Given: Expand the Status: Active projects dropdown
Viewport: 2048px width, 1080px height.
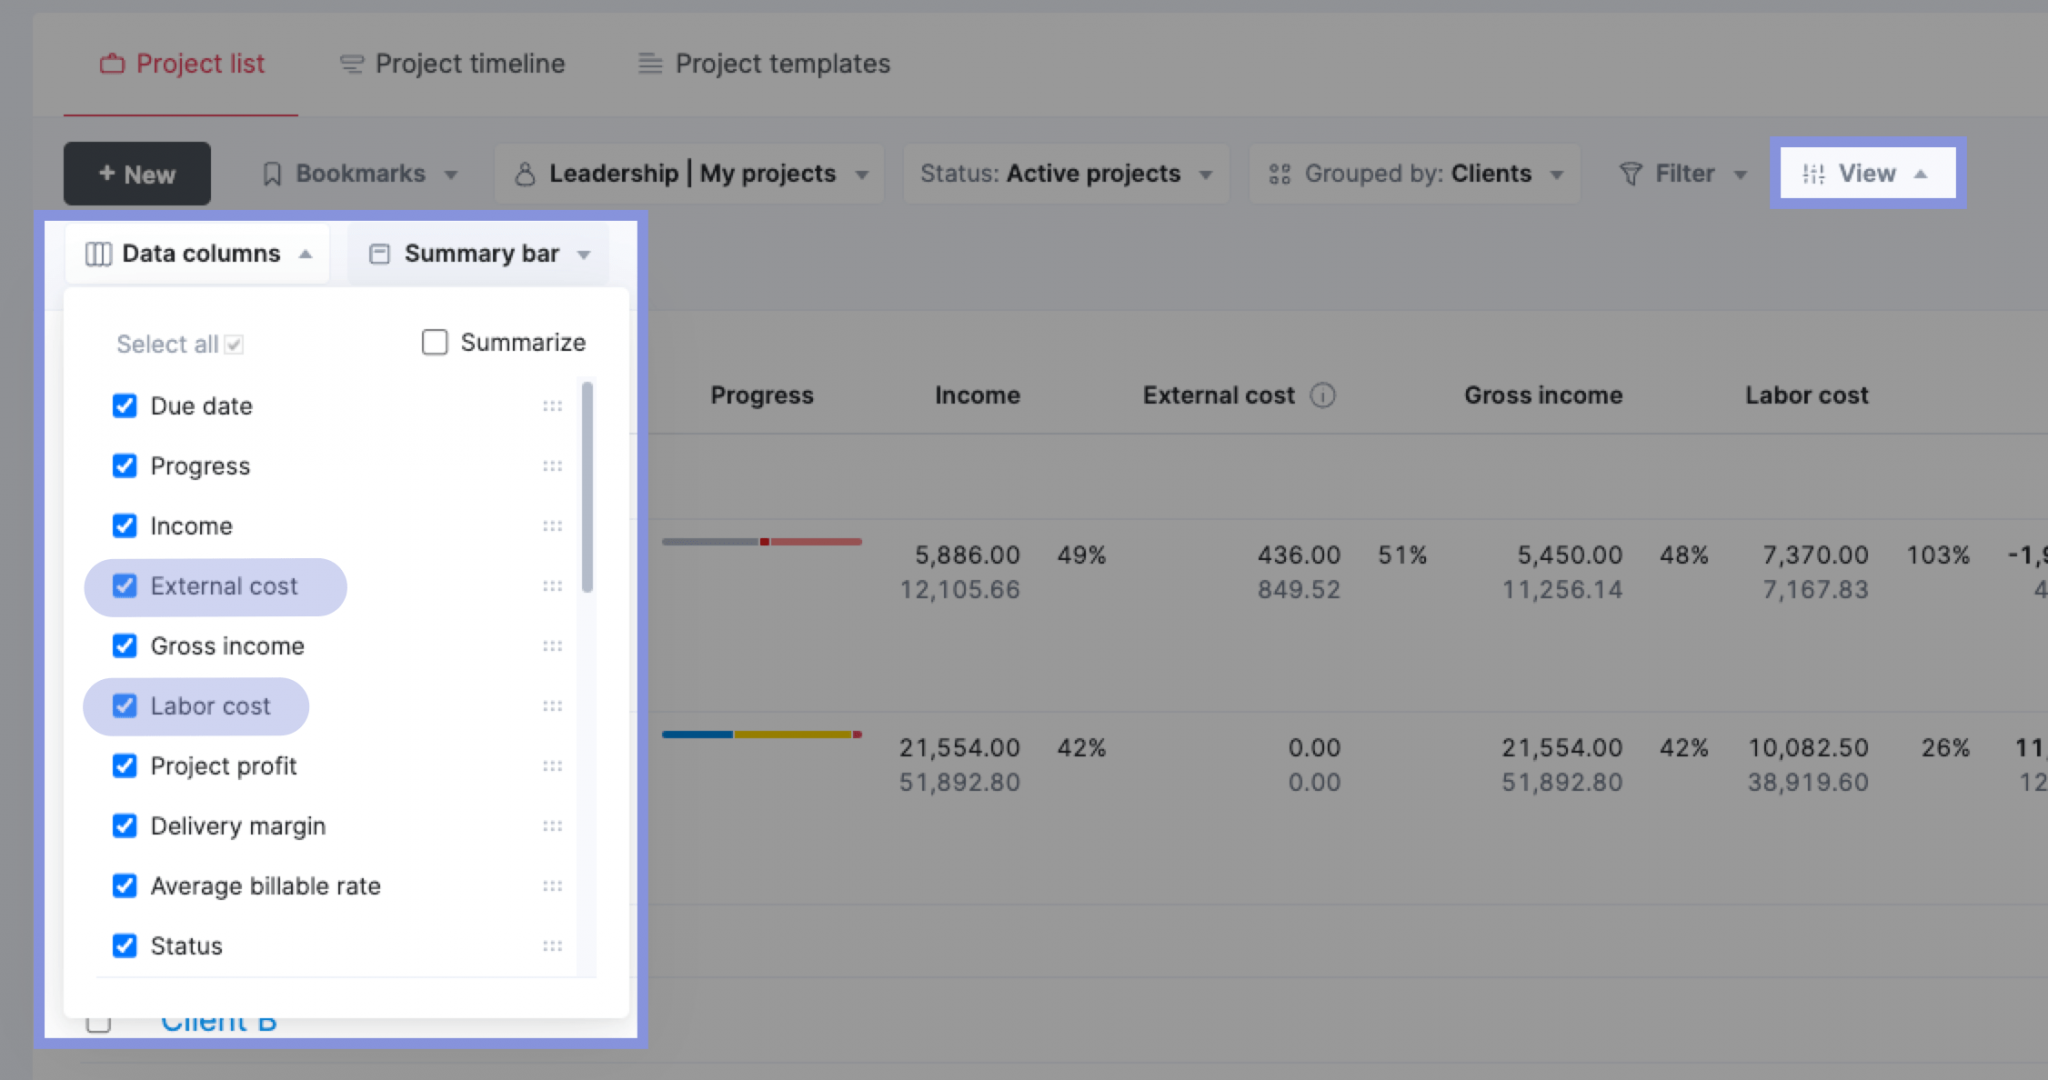Looking at the screenshot, I should pos(1065,173).
